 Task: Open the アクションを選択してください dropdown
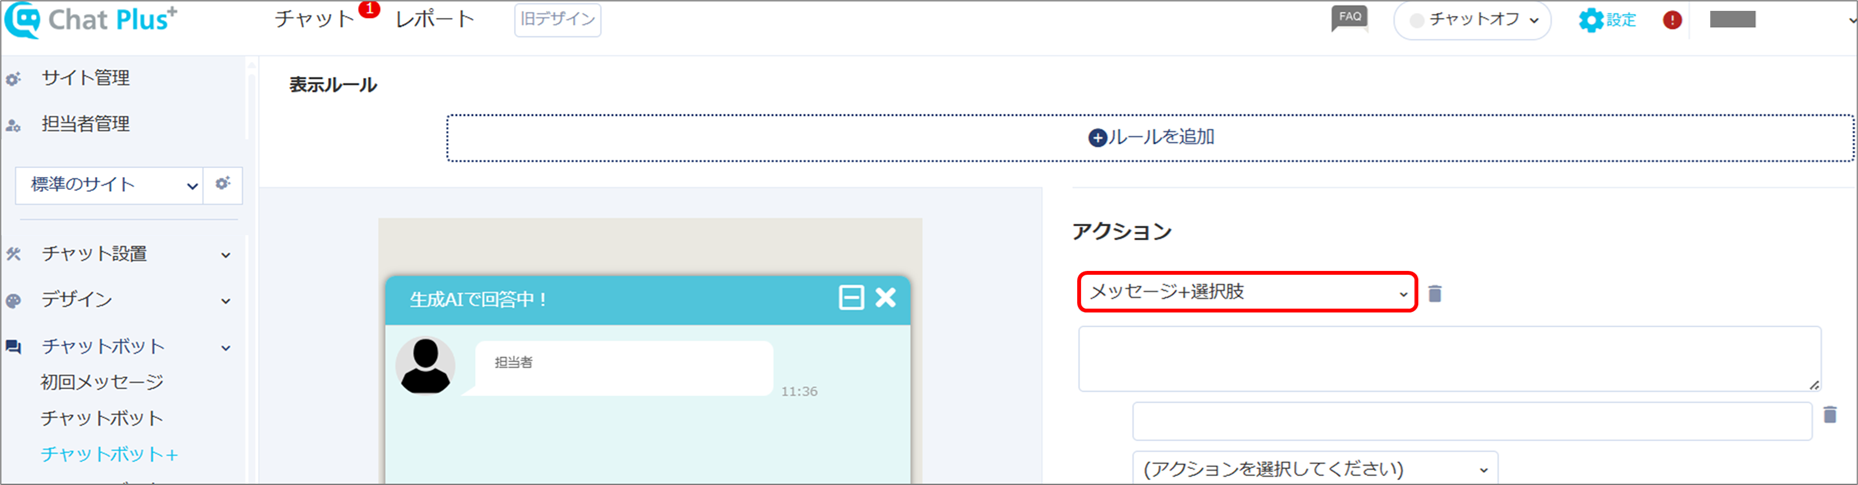1315,468
